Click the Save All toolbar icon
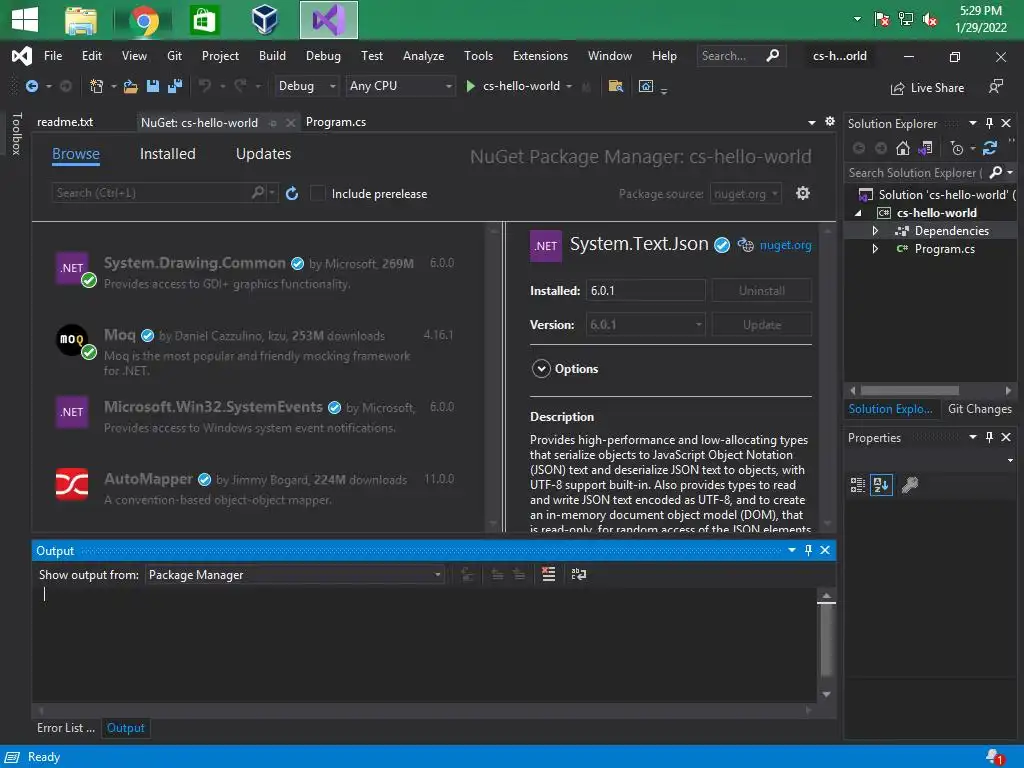The image size is (1024, 768). click(x=175, y=86)
